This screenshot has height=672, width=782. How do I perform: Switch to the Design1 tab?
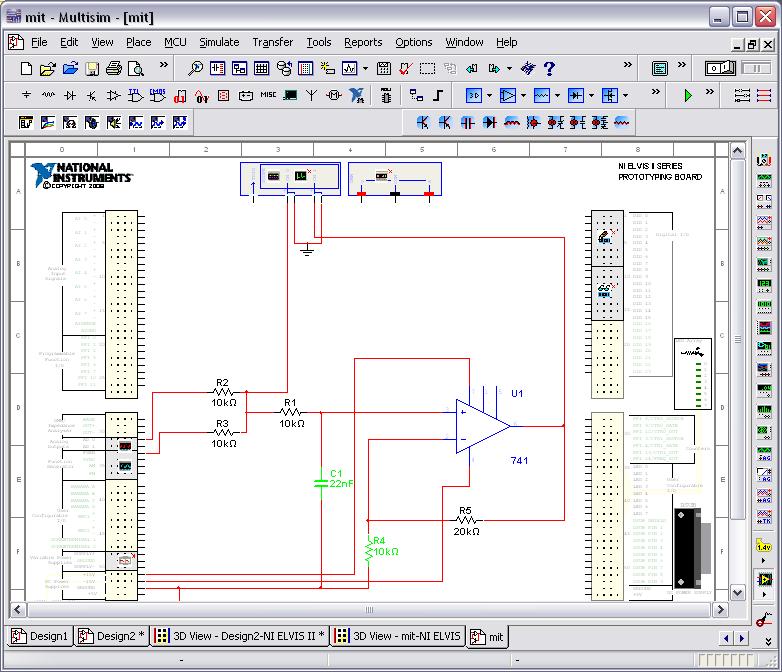tap(40, 636)
